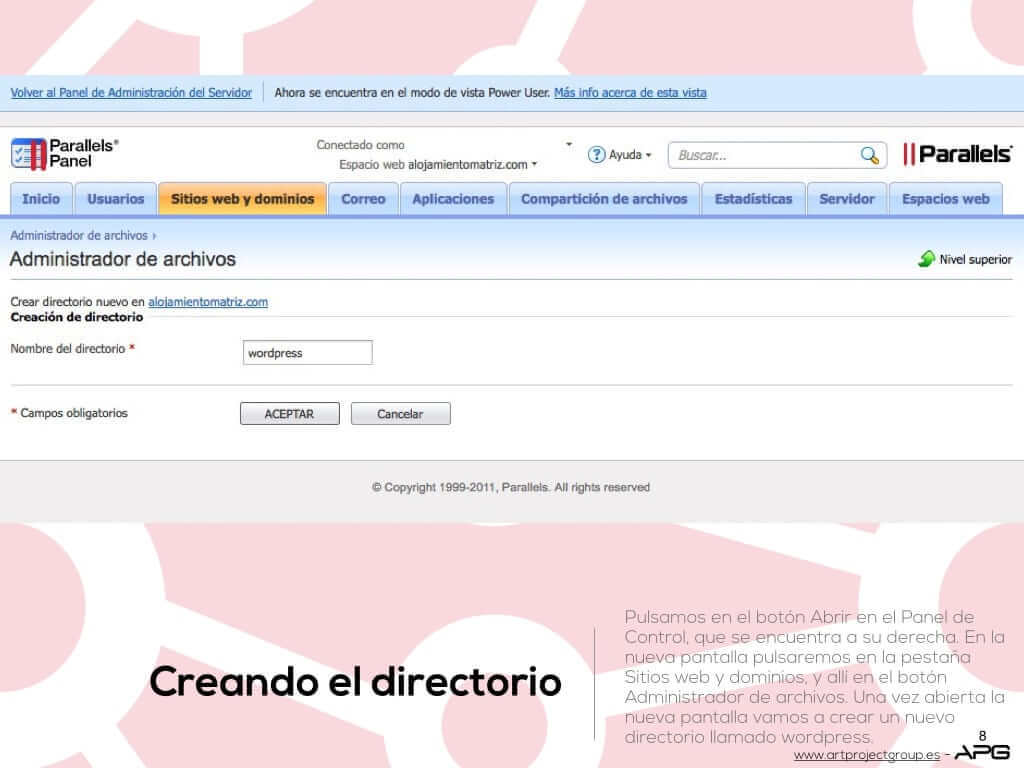
Task: Click the search magnifier icon
Action: [869, 155]
